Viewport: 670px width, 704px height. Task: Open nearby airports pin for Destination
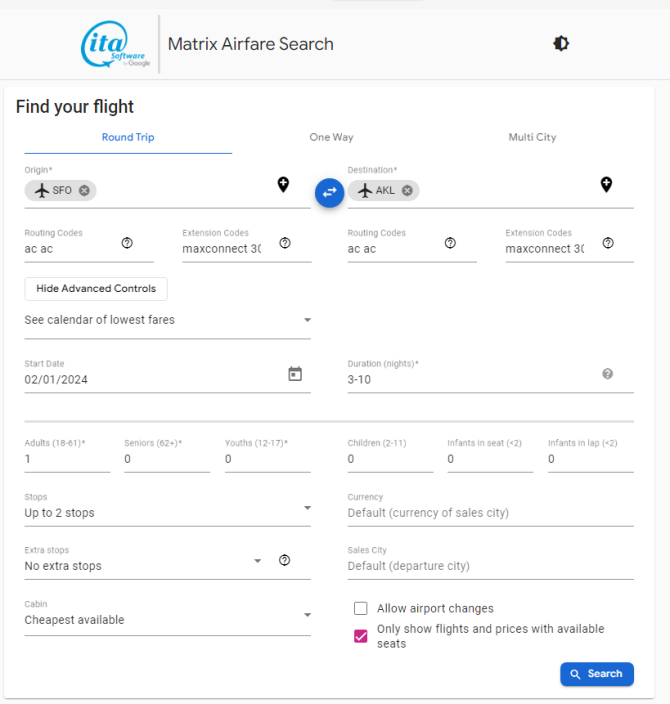[x=606, y=185]
